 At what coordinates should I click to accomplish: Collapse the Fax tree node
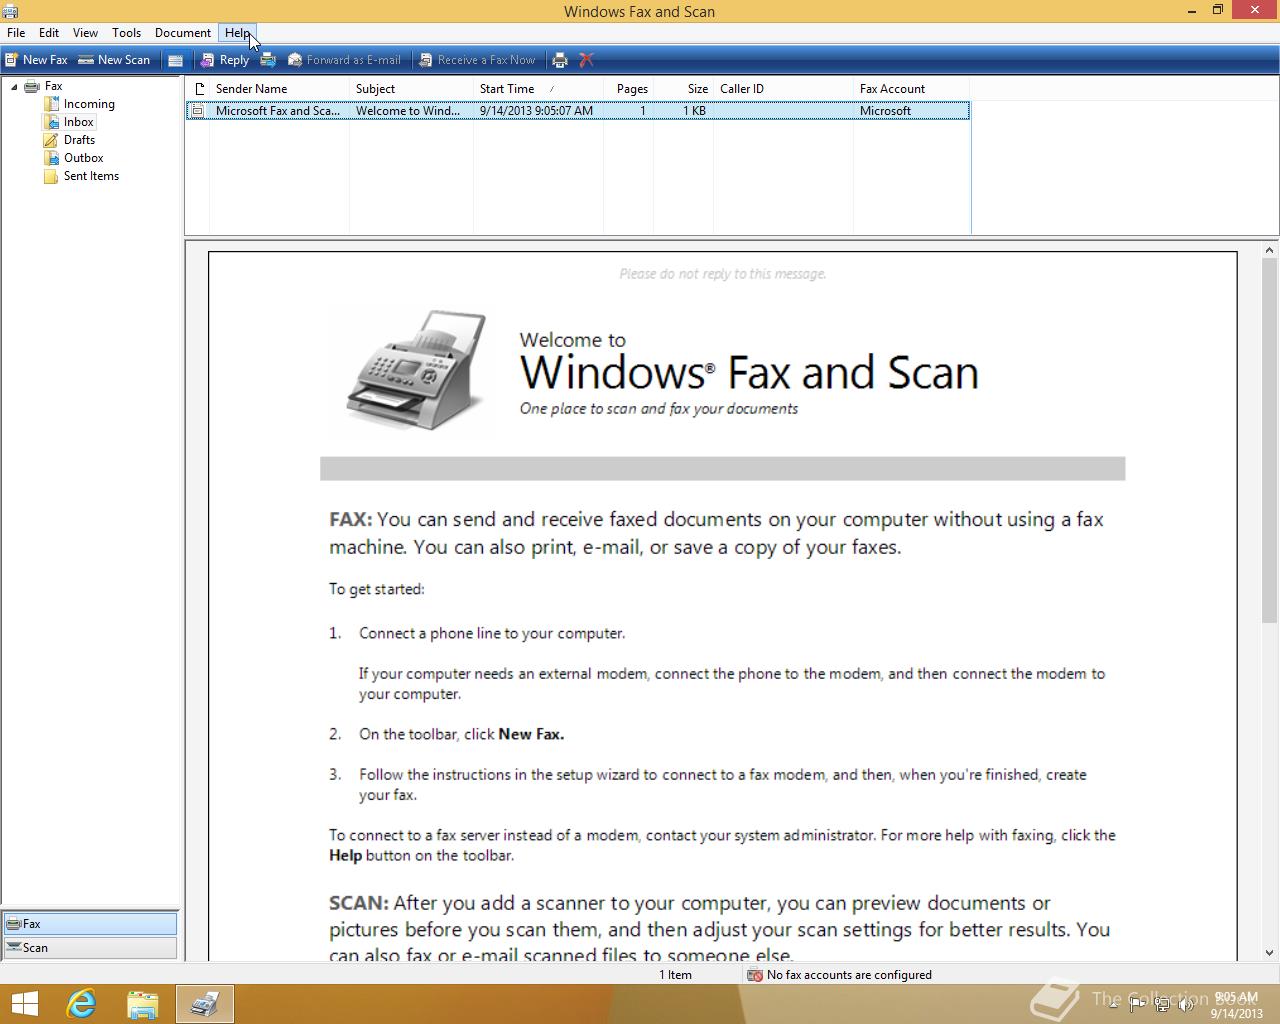pos(14,87)
